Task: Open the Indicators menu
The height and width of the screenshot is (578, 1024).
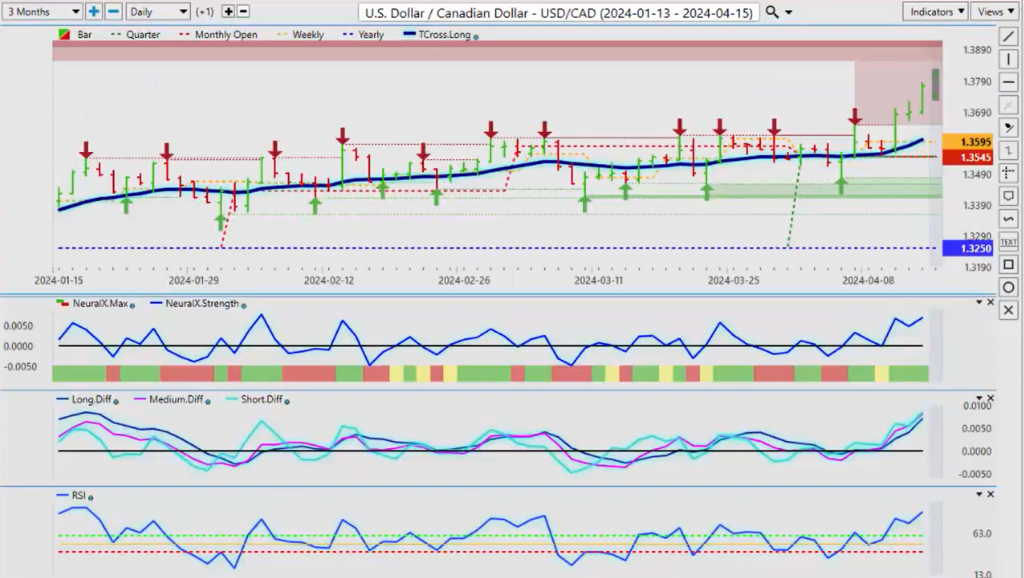Action: tap(936, 12)
